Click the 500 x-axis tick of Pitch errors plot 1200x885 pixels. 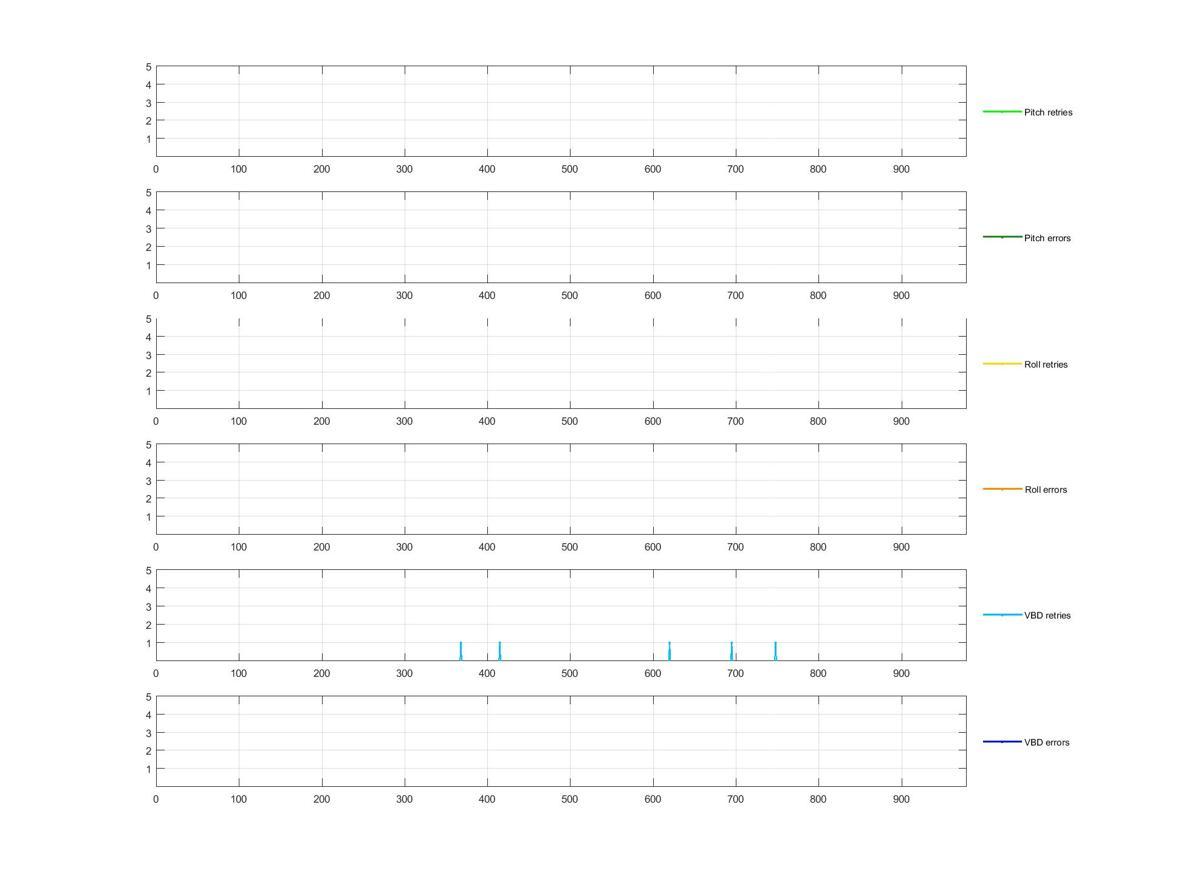(570, 296)
